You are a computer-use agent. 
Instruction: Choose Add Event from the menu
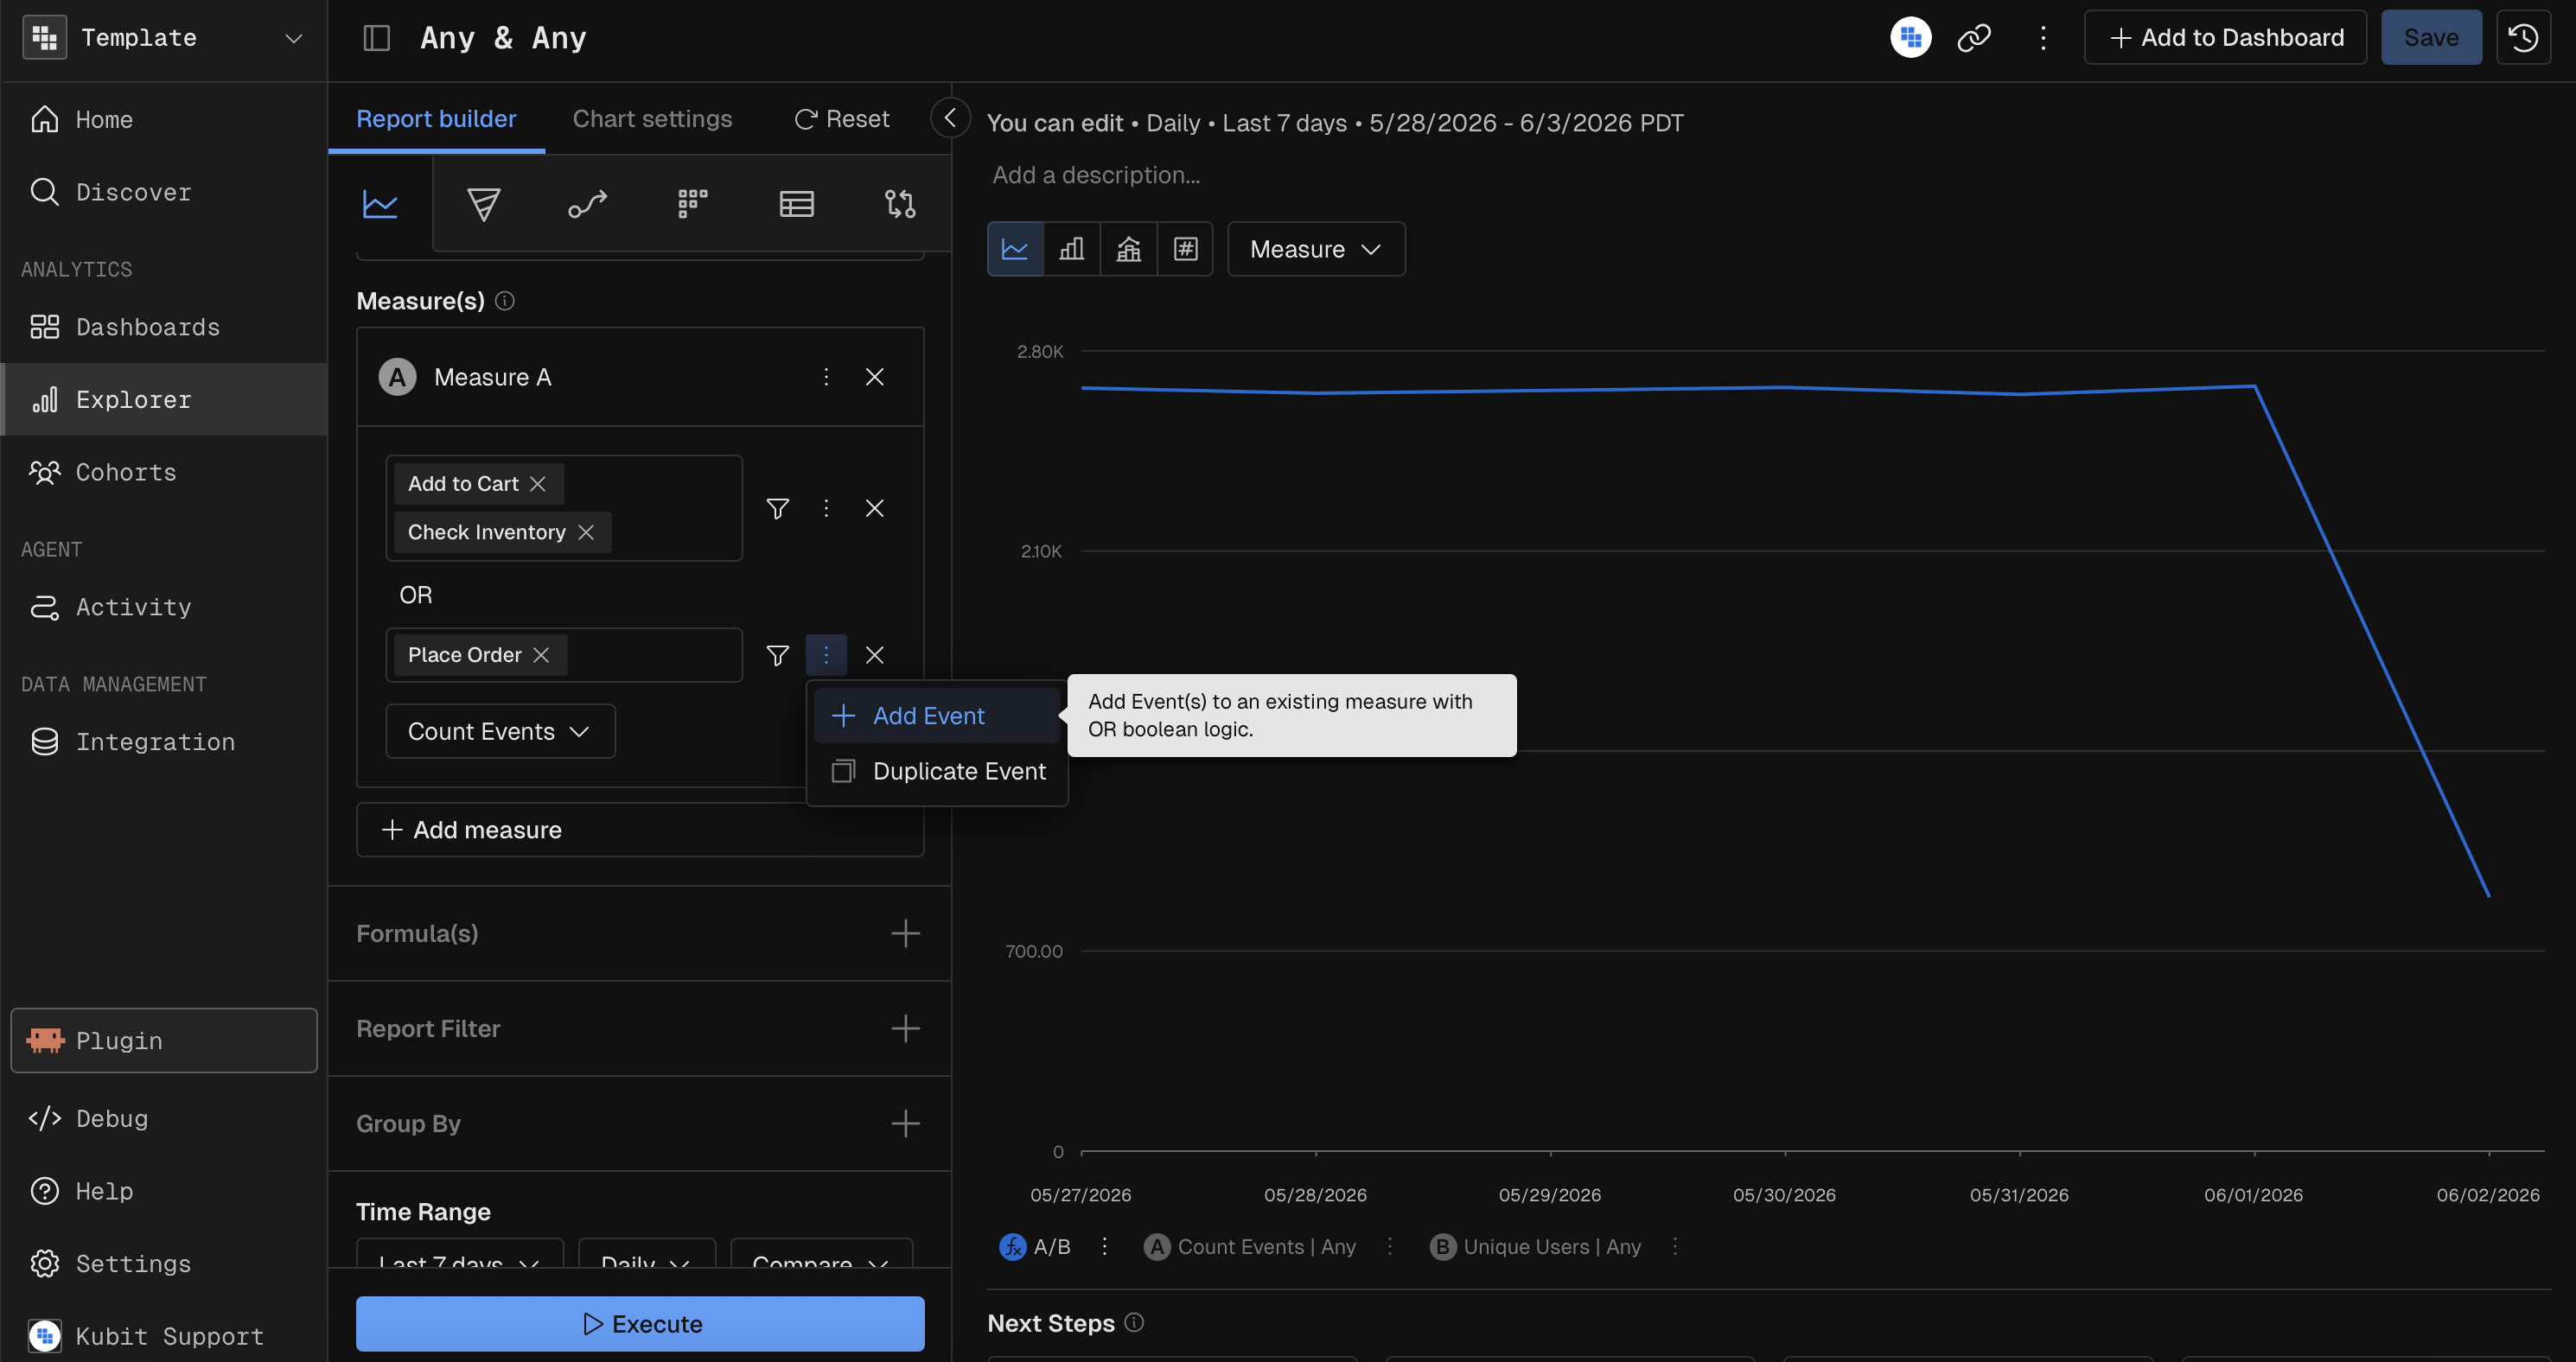pos(936,716)
